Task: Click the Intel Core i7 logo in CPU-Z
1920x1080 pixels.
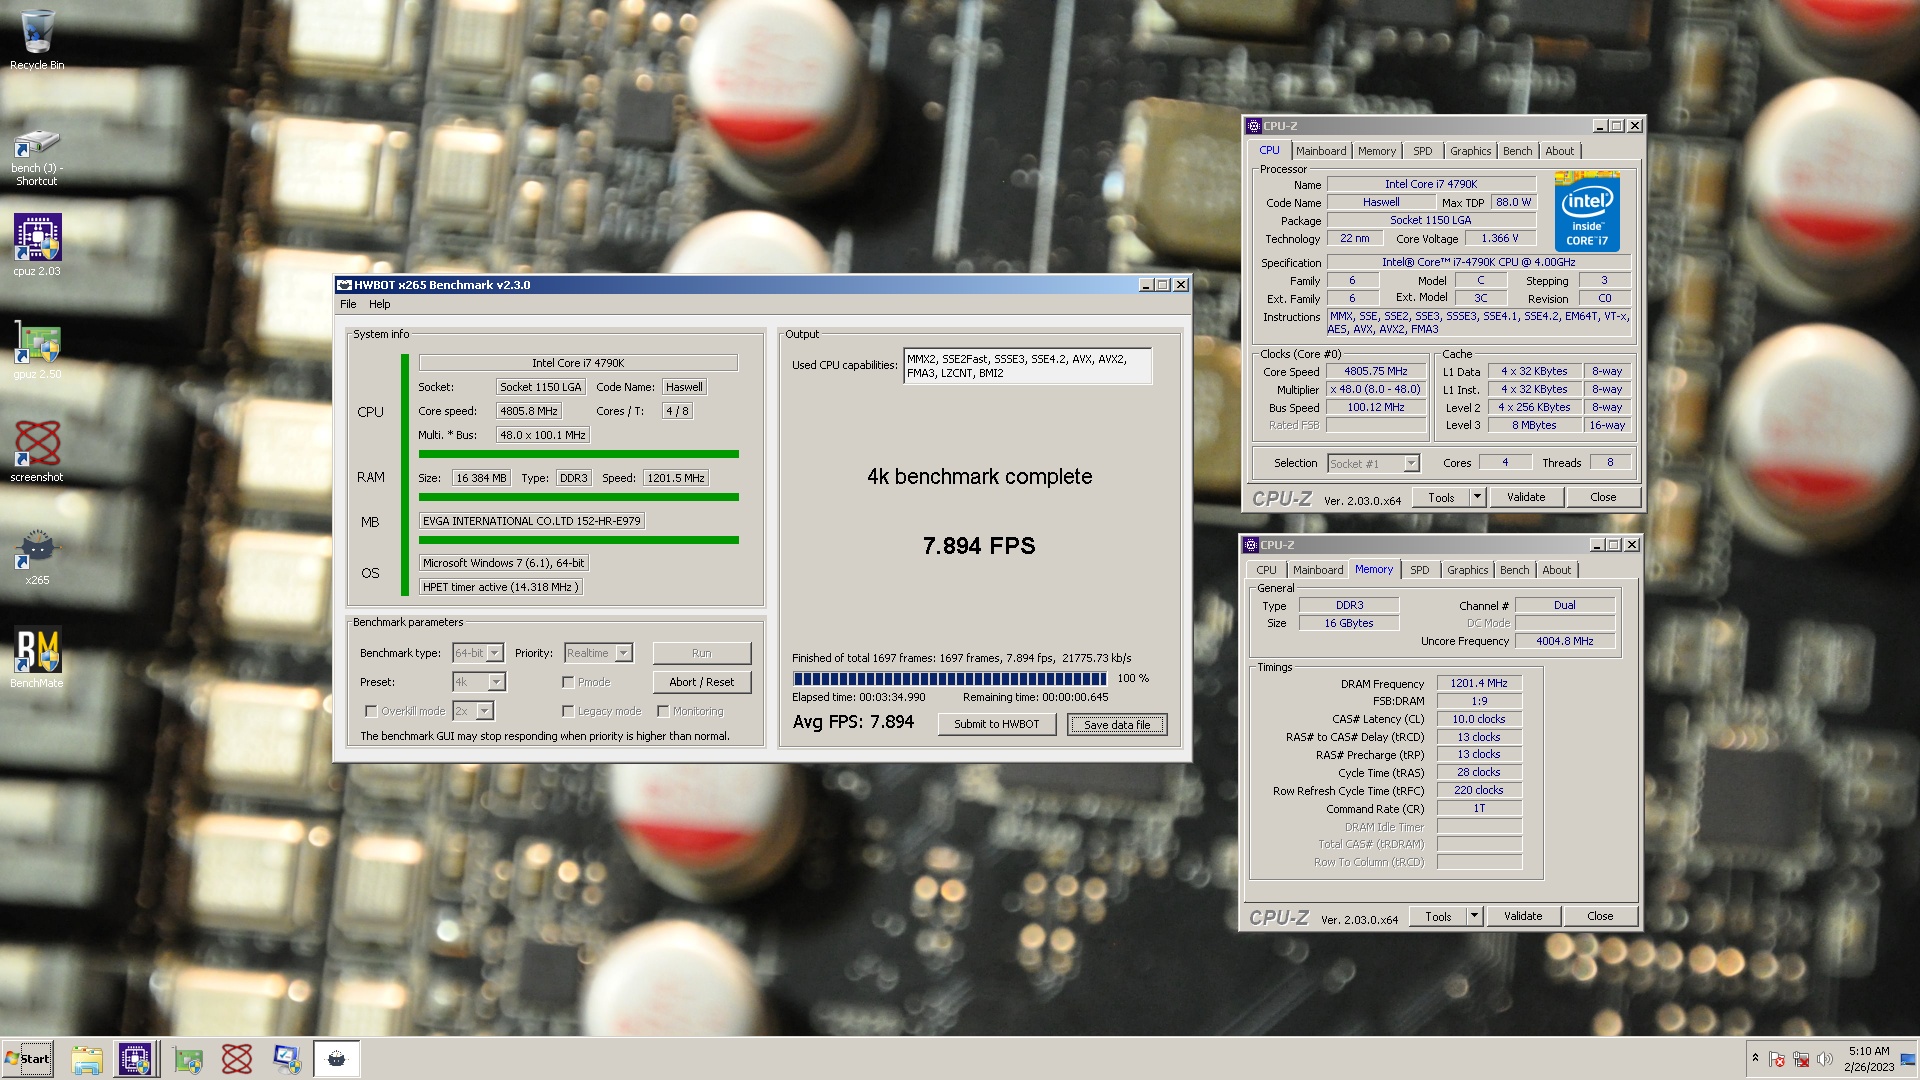Action: [1587, 212]
